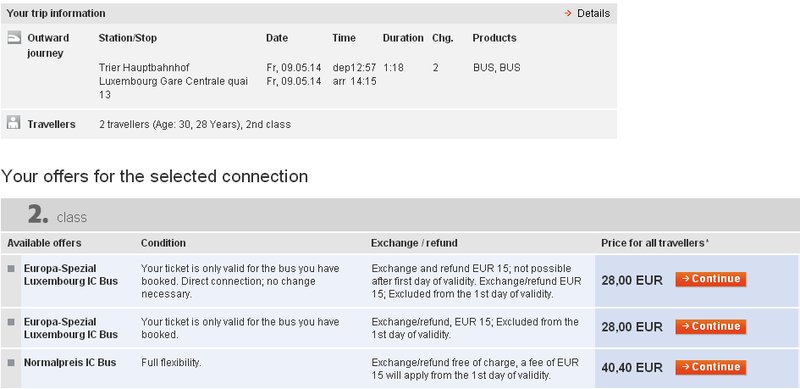The image size is (800, 389).
Task: Click grey square beside Normalpreis IC Bus
Action: point(11,362)
